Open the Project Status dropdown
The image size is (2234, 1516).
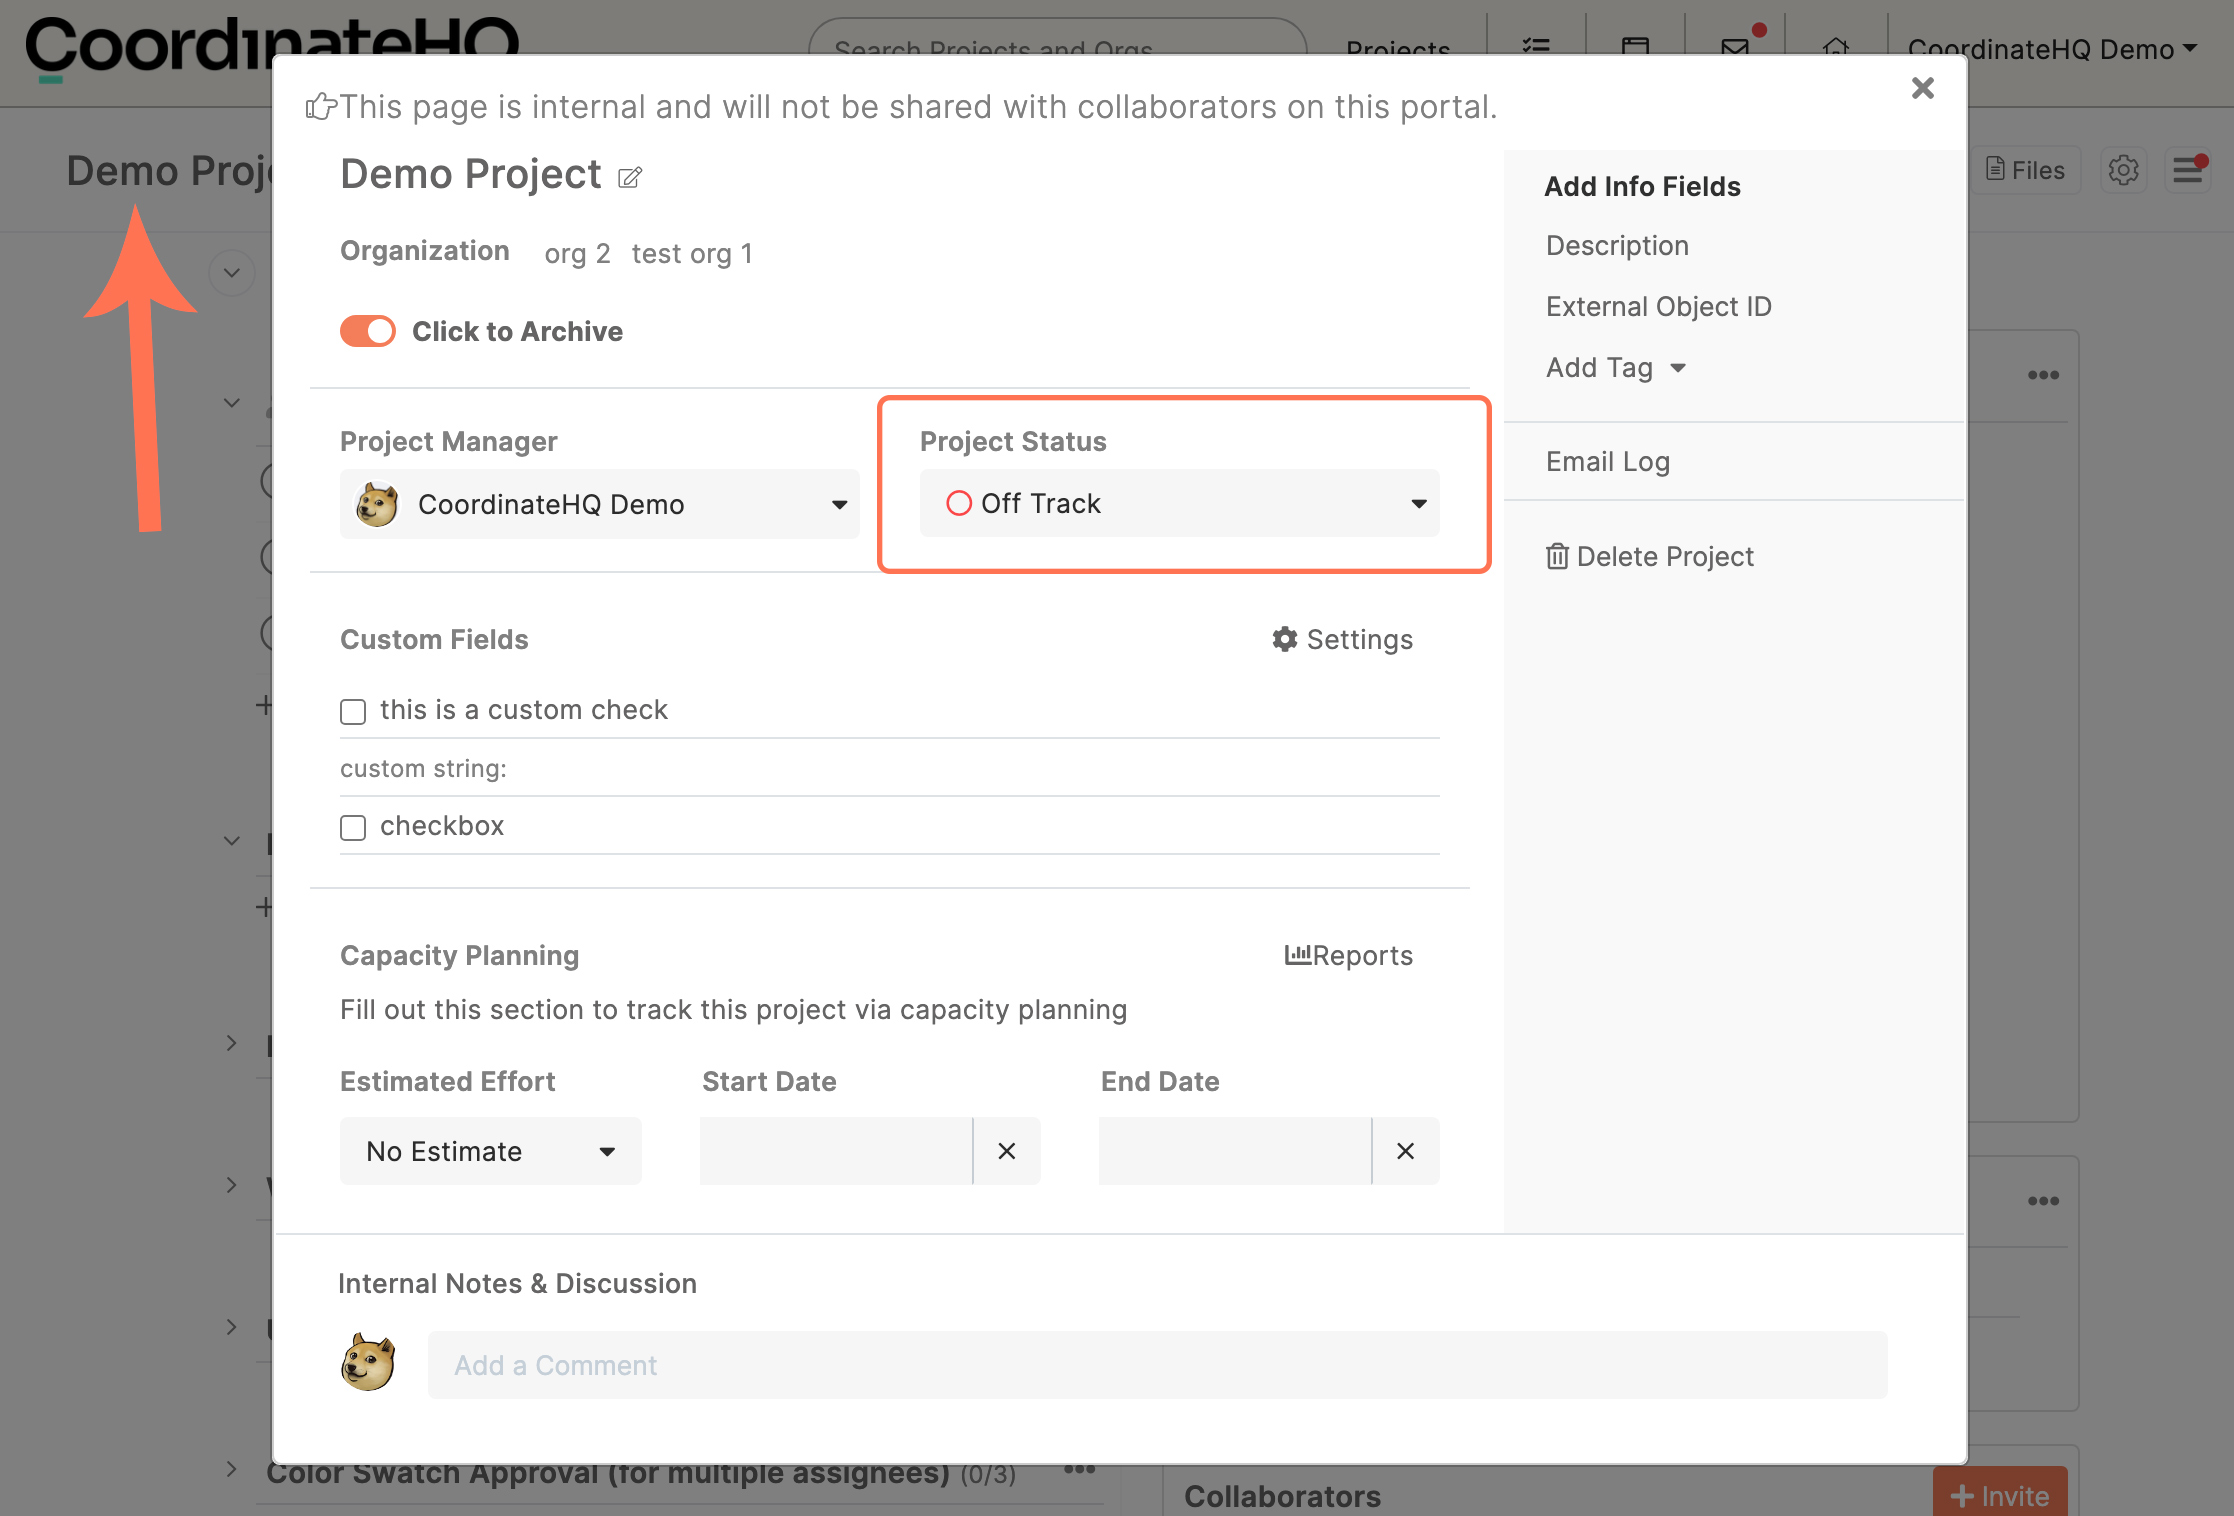pos(1180,503)
